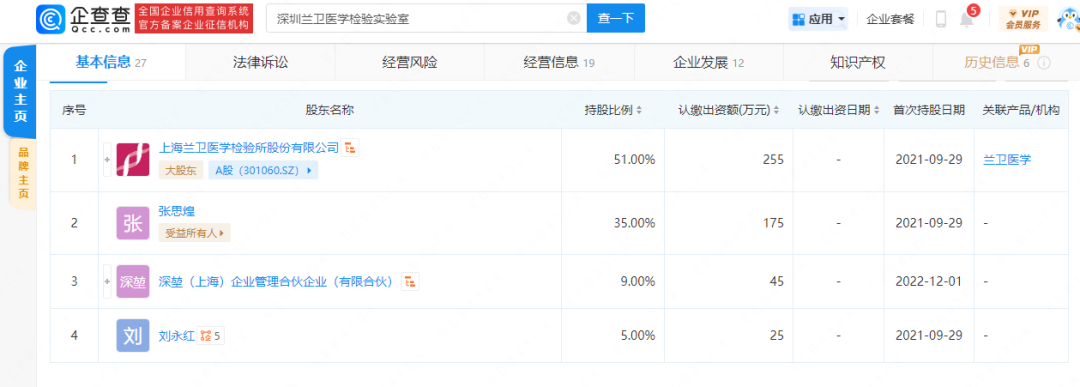Screen dimensions: 1080x387
Task: Switch to the 经营风险 tab
Action: click(x=410, y=63)
